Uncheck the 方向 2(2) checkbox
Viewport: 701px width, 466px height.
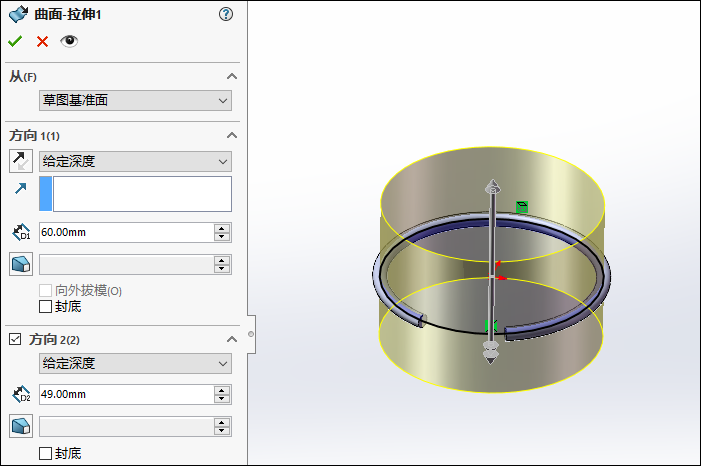click(x=15, y=339)
